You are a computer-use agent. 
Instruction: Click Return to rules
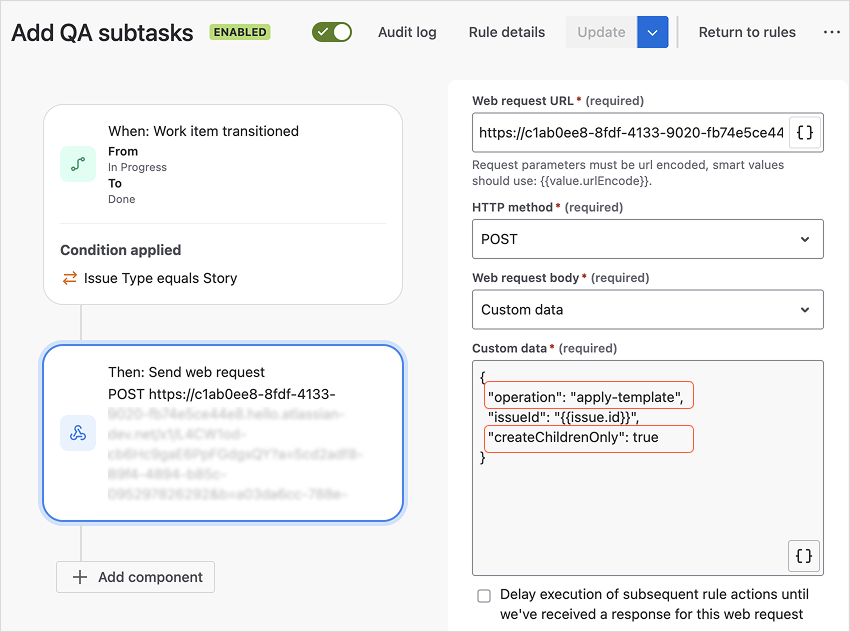tap(747, 32)
